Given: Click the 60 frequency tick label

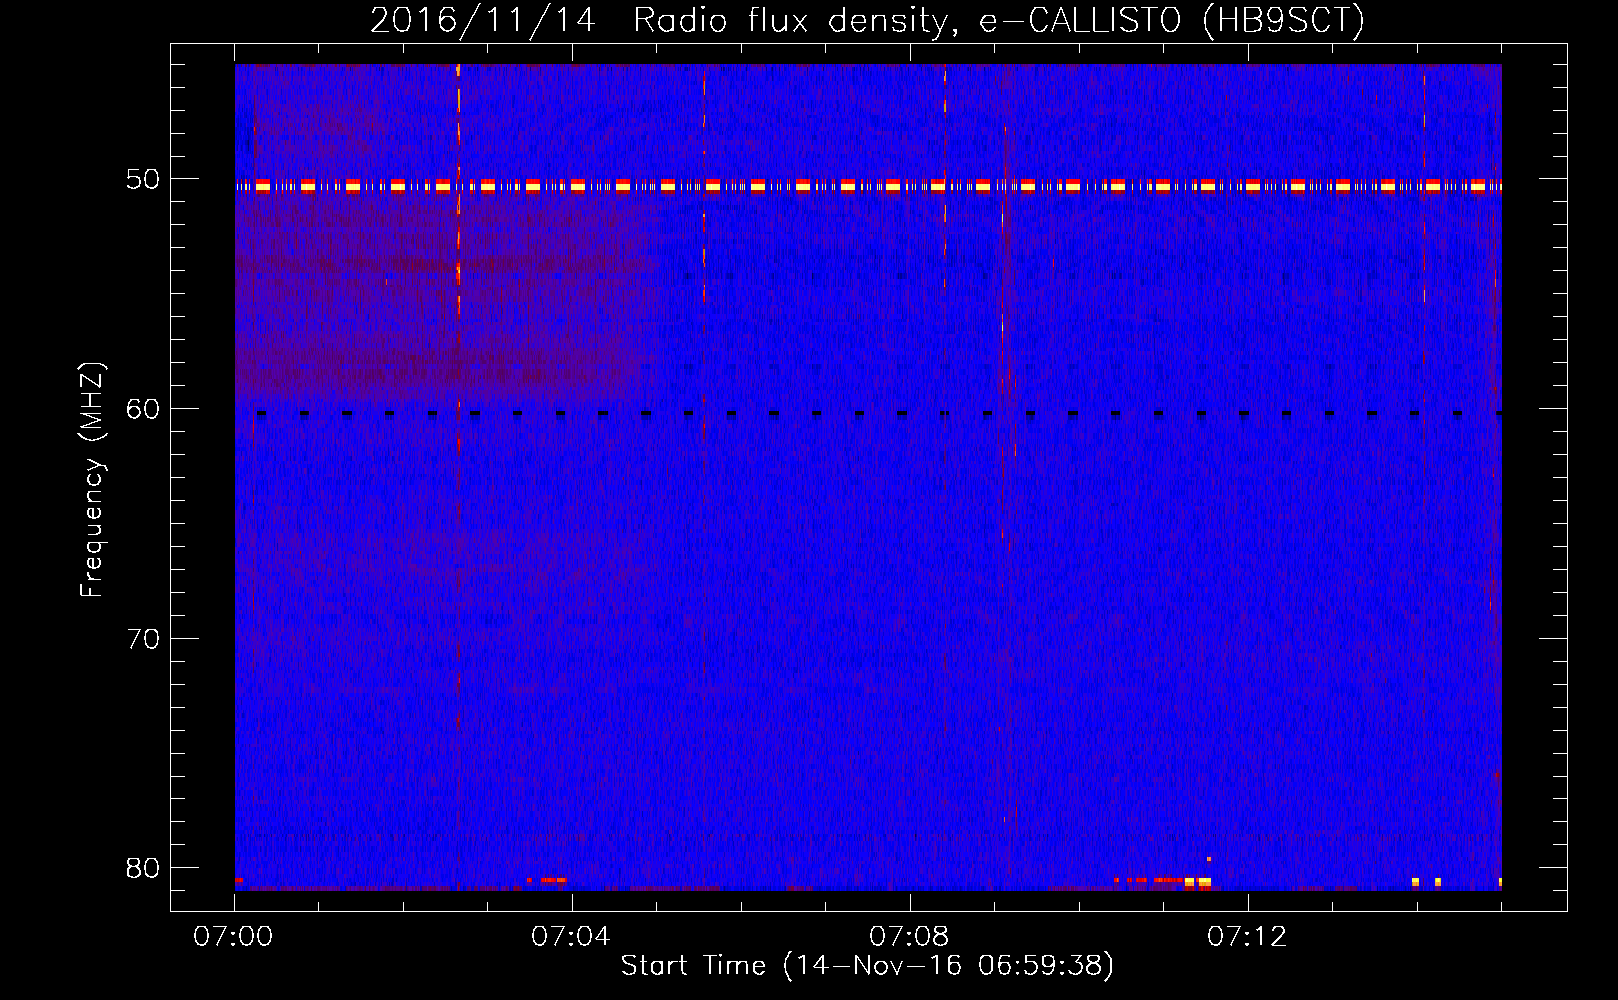Looking at the screenshot, I should (144, 409).
